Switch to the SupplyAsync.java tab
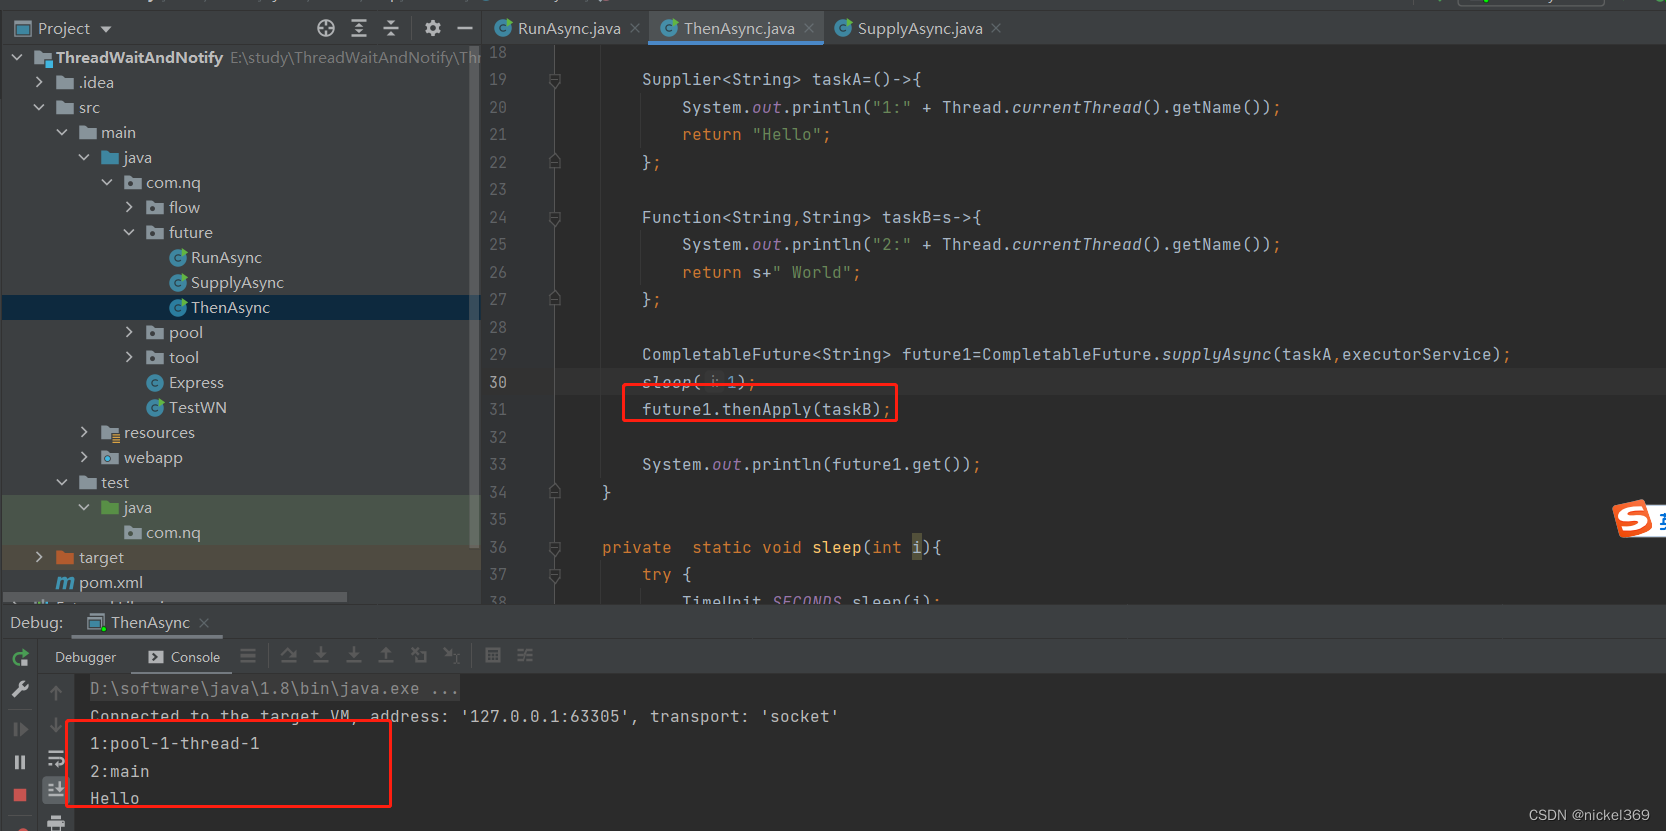1666x831 pixels. [x=919, y=29]
